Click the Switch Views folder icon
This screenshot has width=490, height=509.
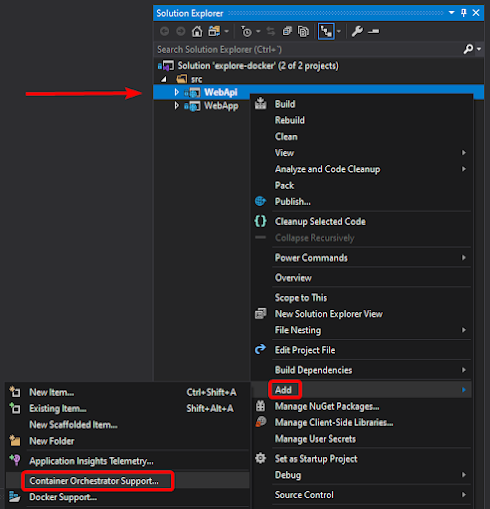pos(214,32)
